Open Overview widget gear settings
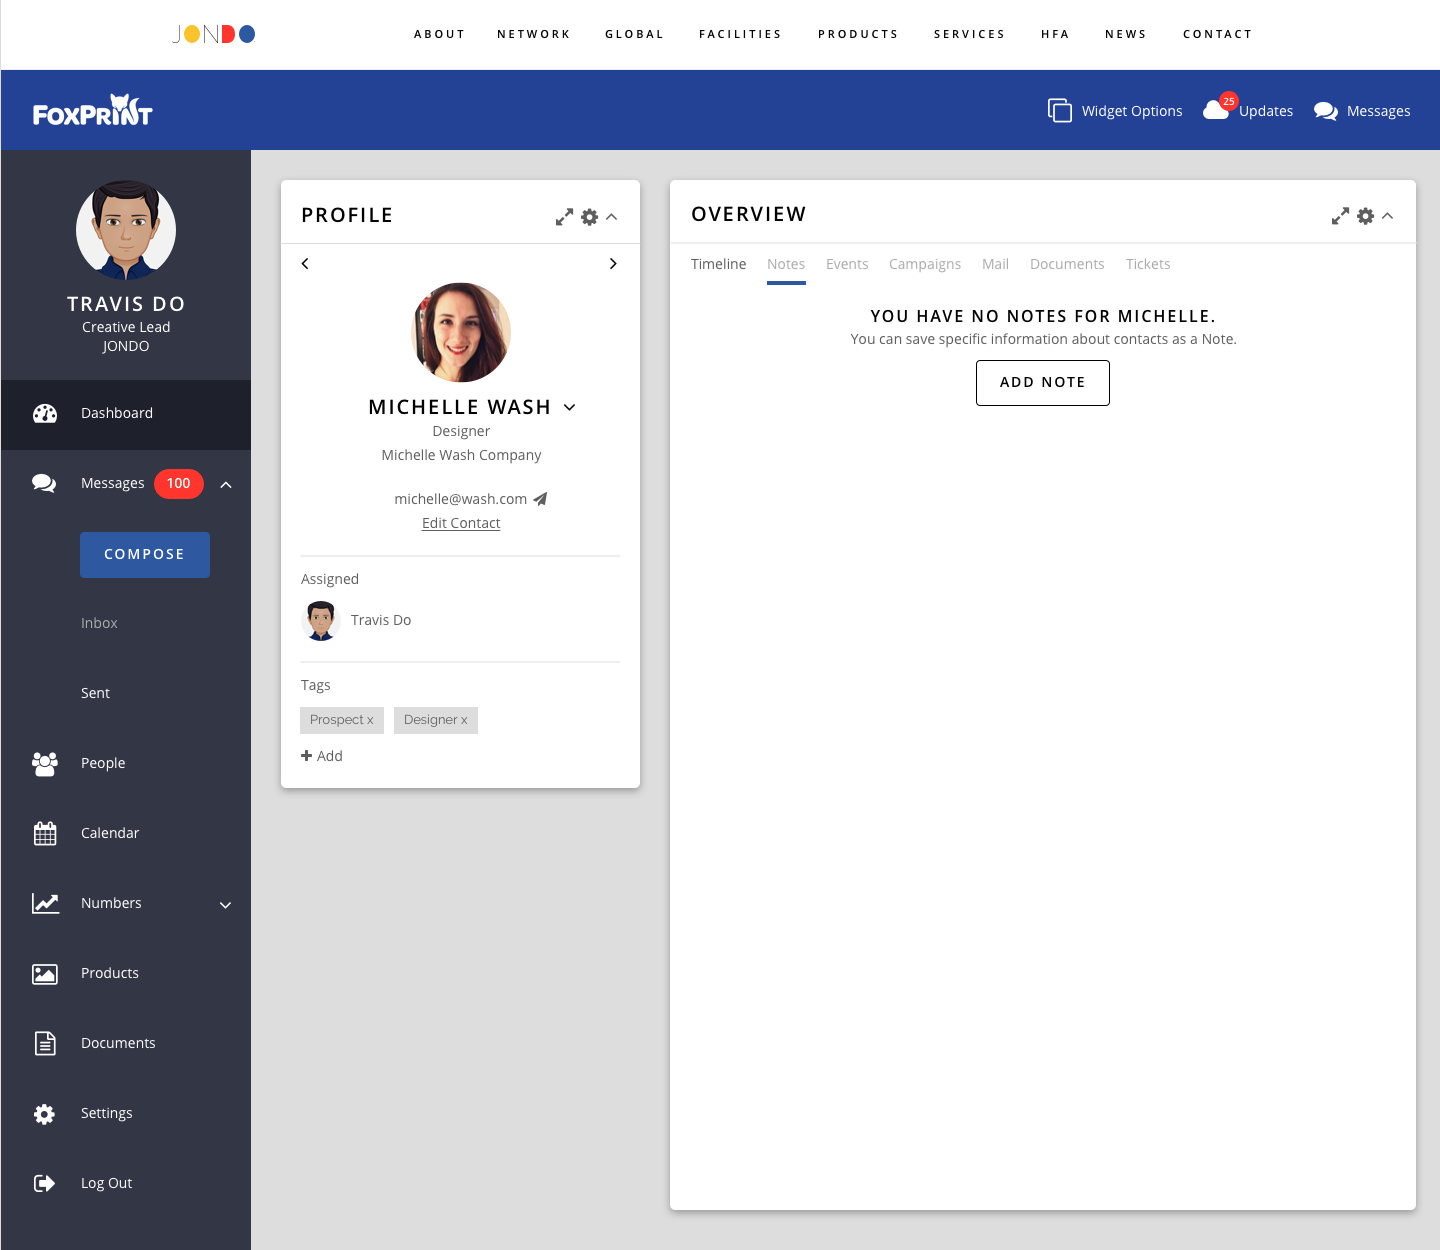Screen dimensions: 1440x1250 click(1365, 216)
